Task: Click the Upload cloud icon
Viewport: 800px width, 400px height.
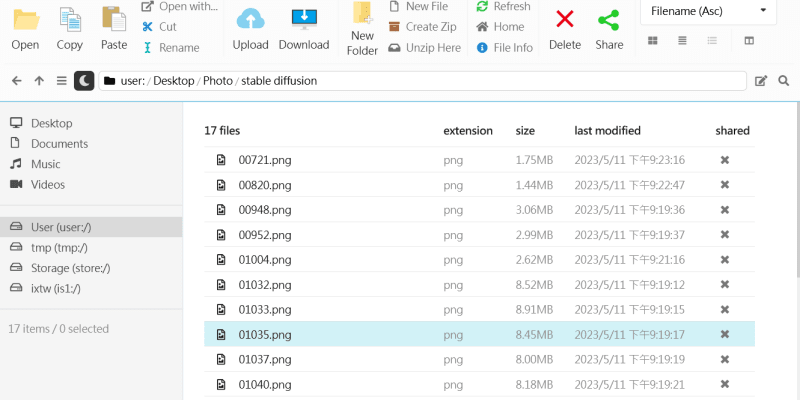Action: [251, 19]
